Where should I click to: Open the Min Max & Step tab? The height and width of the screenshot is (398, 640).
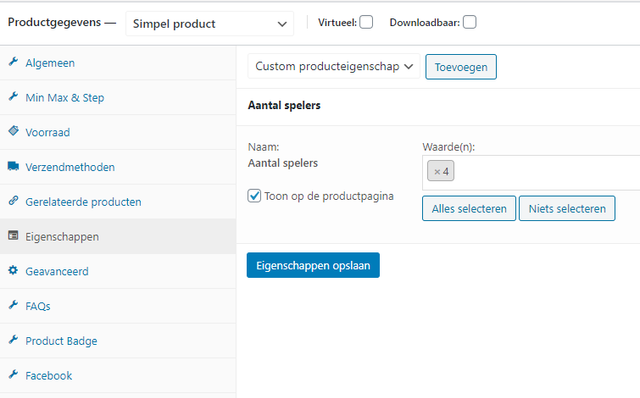coord(118,98)
